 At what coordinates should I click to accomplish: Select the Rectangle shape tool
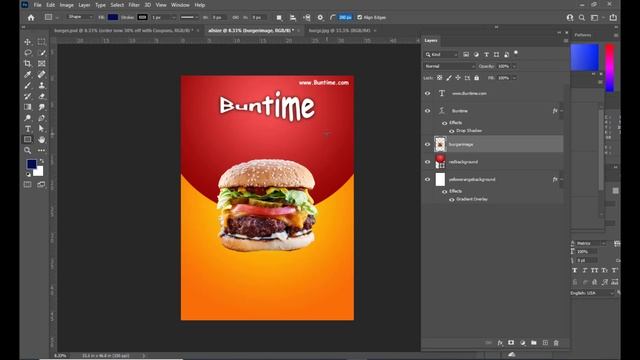[27, 140]
